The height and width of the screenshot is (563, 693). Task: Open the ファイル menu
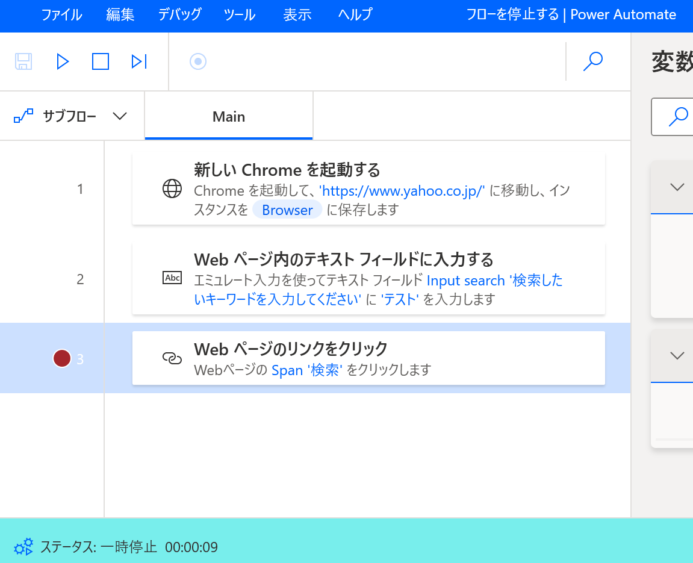point(61,15)
